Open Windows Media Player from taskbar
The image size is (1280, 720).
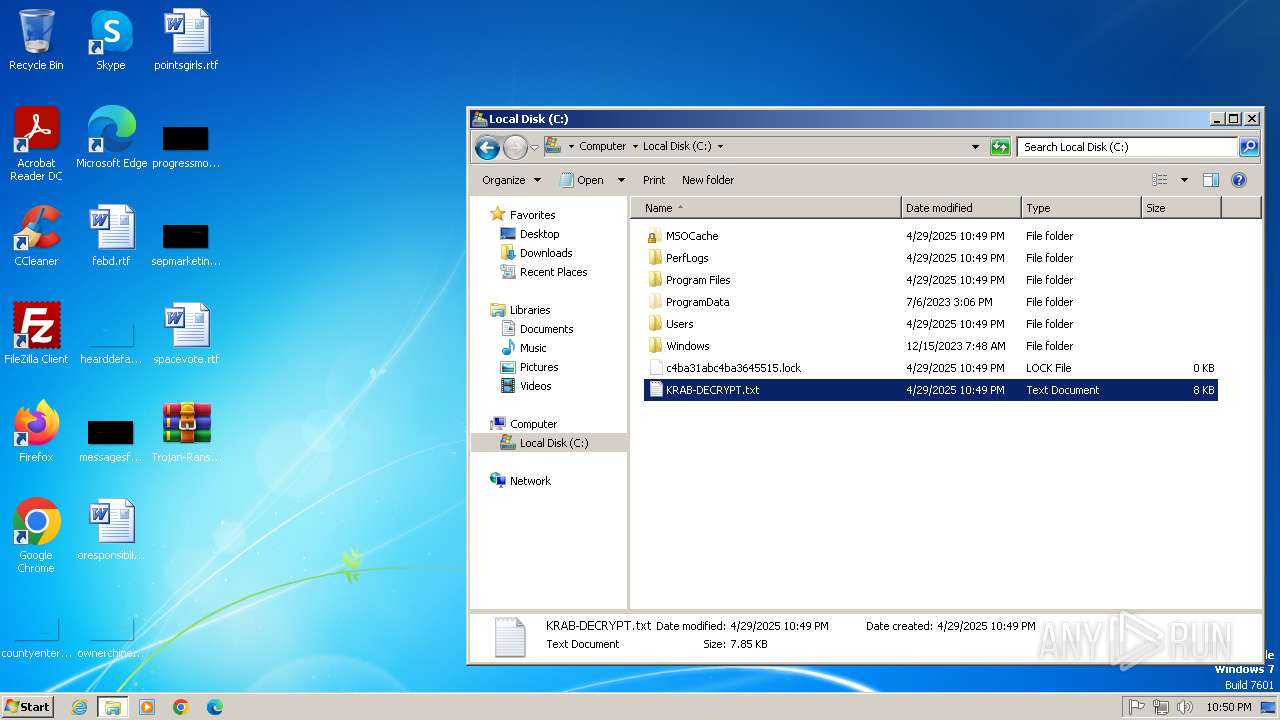click(x=147, y=707)
